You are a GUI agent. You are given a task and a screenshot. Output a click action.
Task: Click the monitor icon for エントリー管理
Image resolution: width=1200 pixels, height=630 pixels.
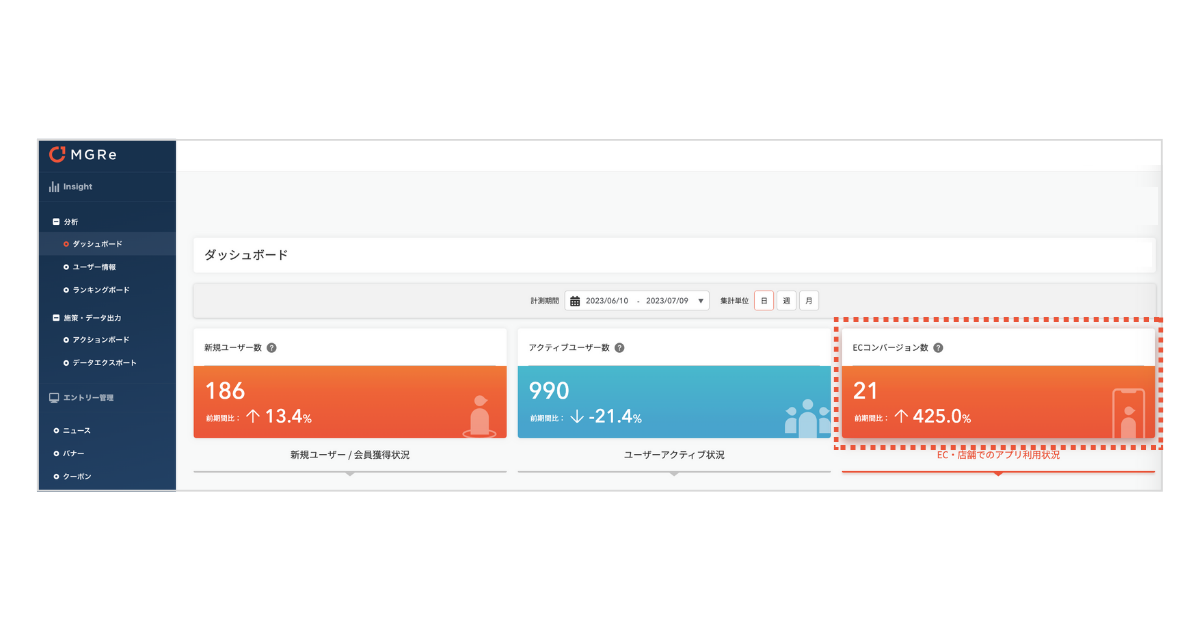pos(54,398)
